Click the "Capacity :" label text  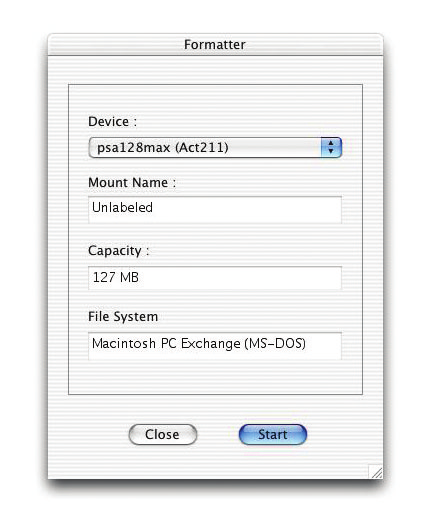click(x=119, y=251)
